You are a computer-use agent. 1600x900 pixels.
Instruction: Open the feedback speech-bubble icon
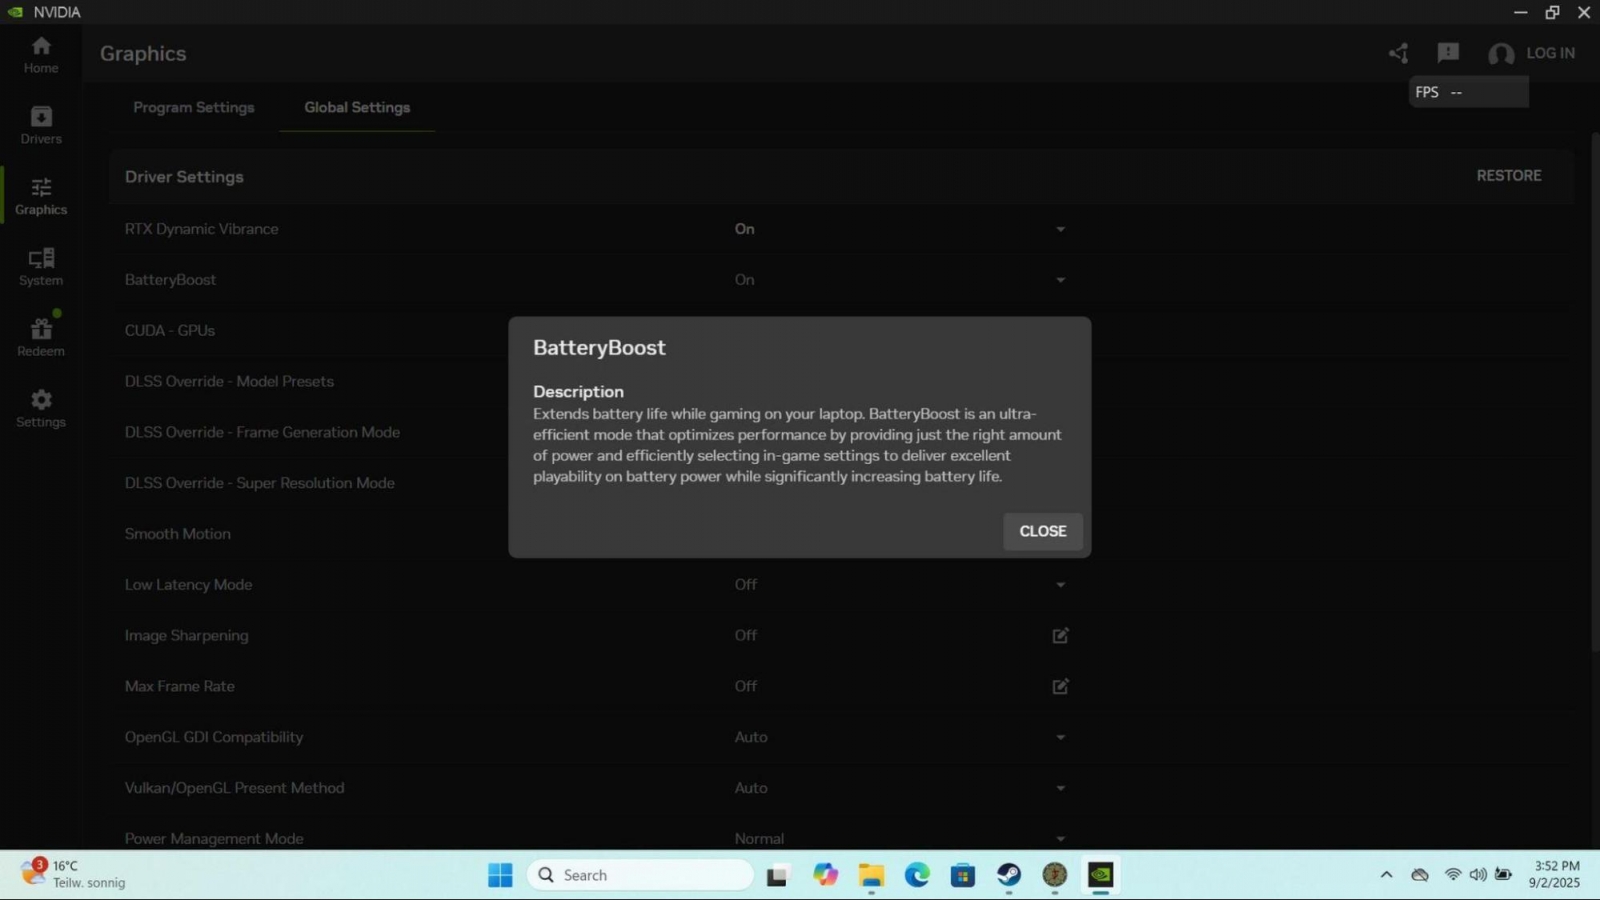(x=1447, y=53)
